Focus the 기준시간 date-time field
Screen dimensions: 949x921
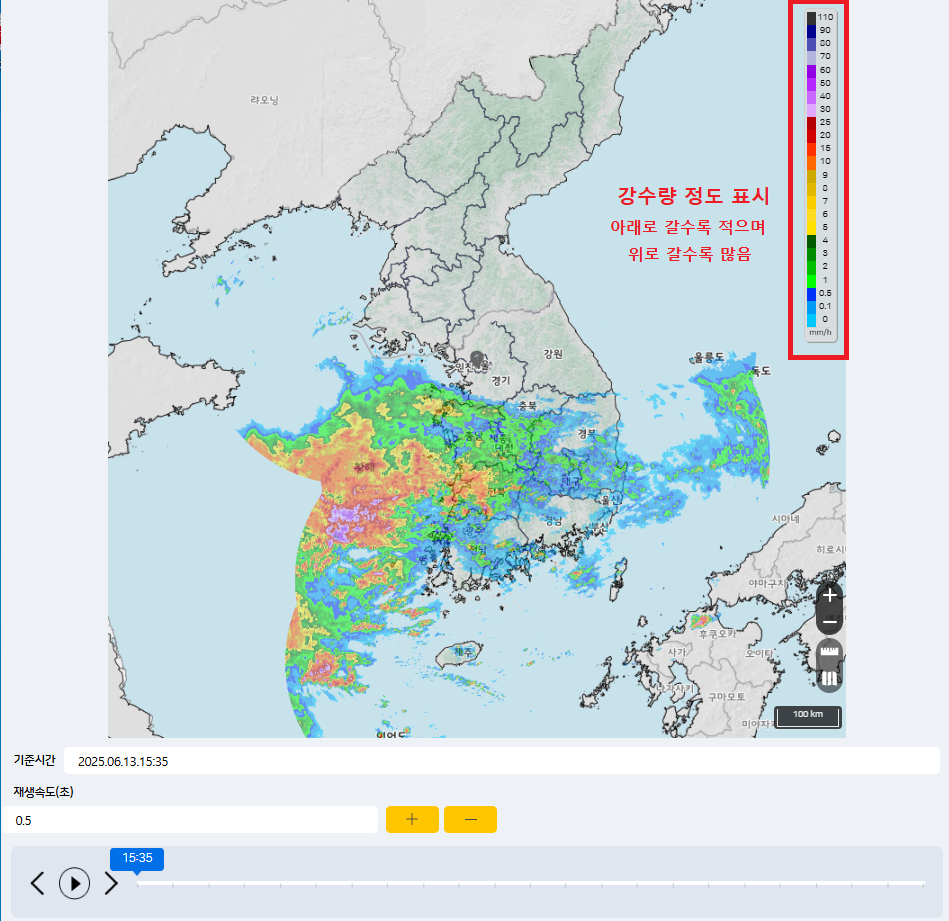tap(501, 761)
